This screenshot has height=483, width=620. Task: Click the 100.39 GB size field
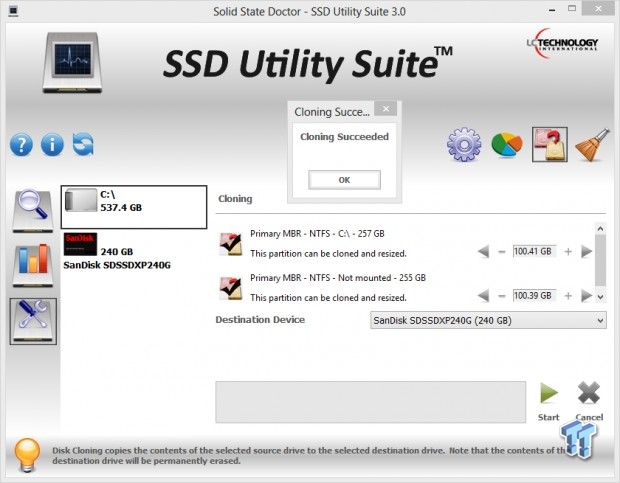[534, 296]
